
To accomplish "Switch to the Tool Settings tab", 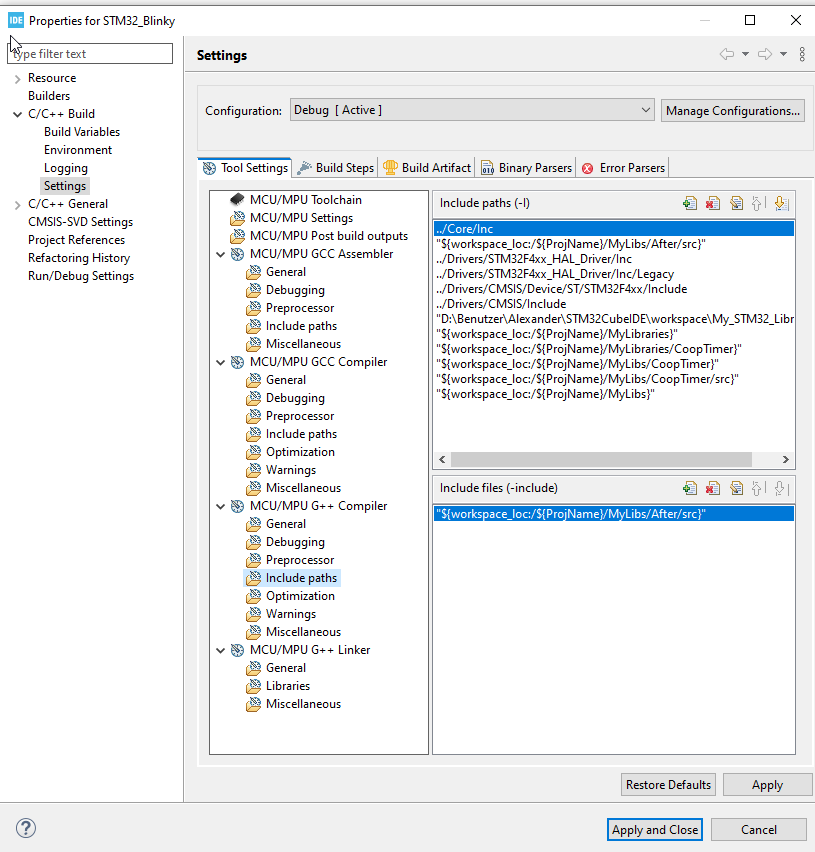I will click(x=245, y=168).
